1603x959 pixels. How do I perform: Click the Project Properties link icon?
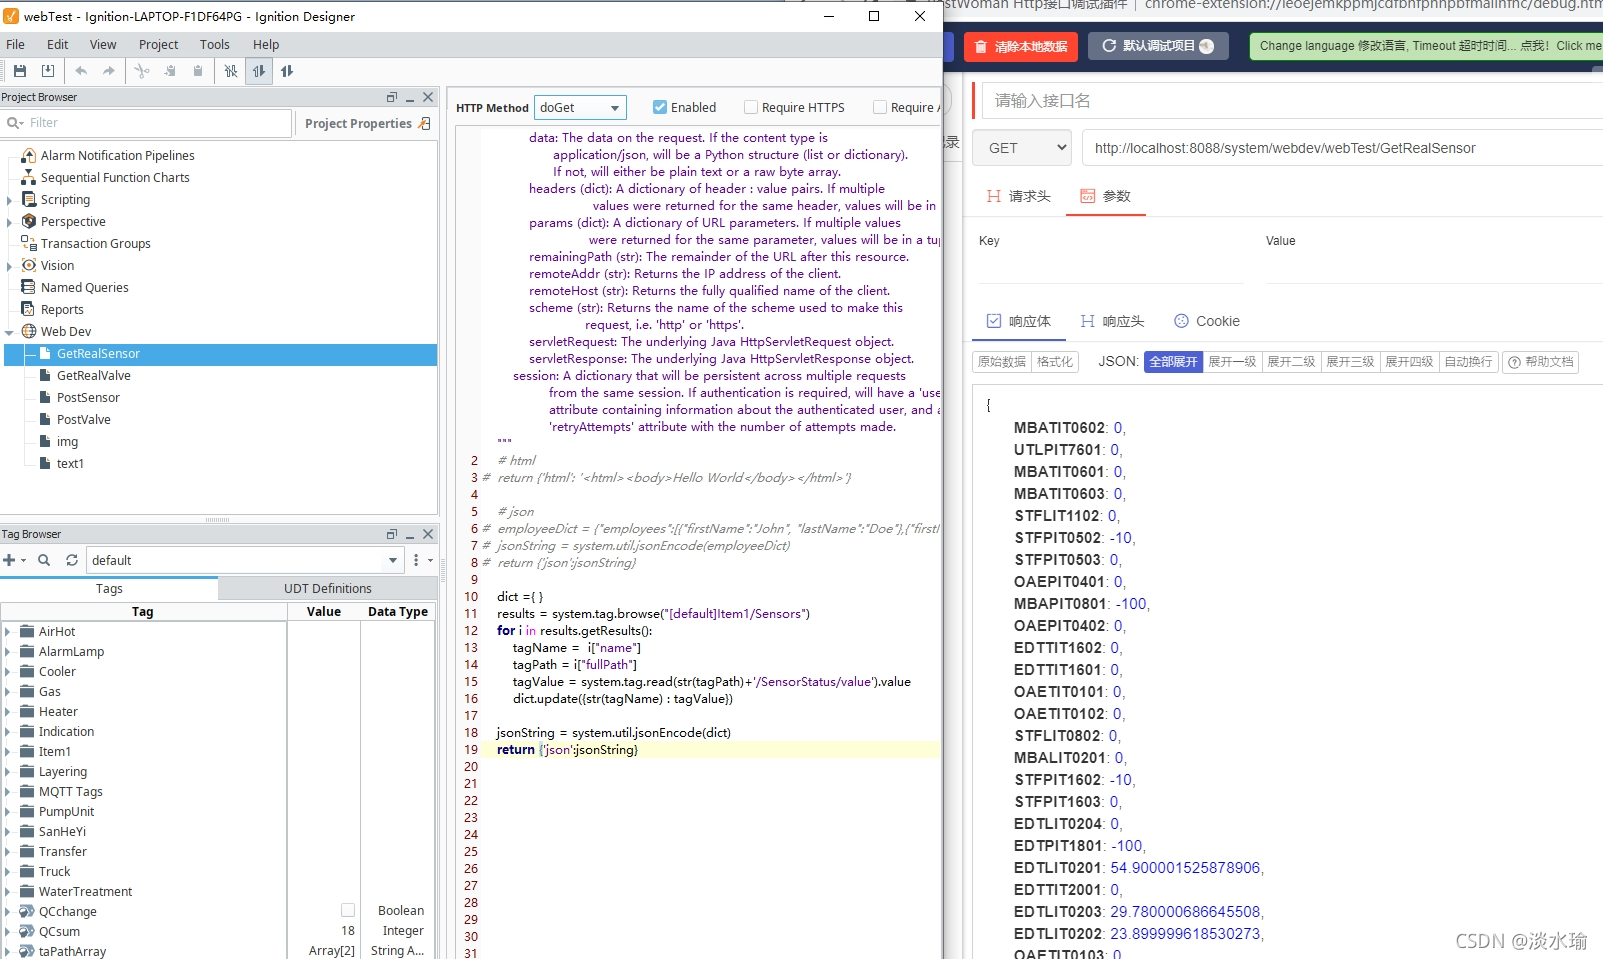pyautogui.click(x=425, y=123)
